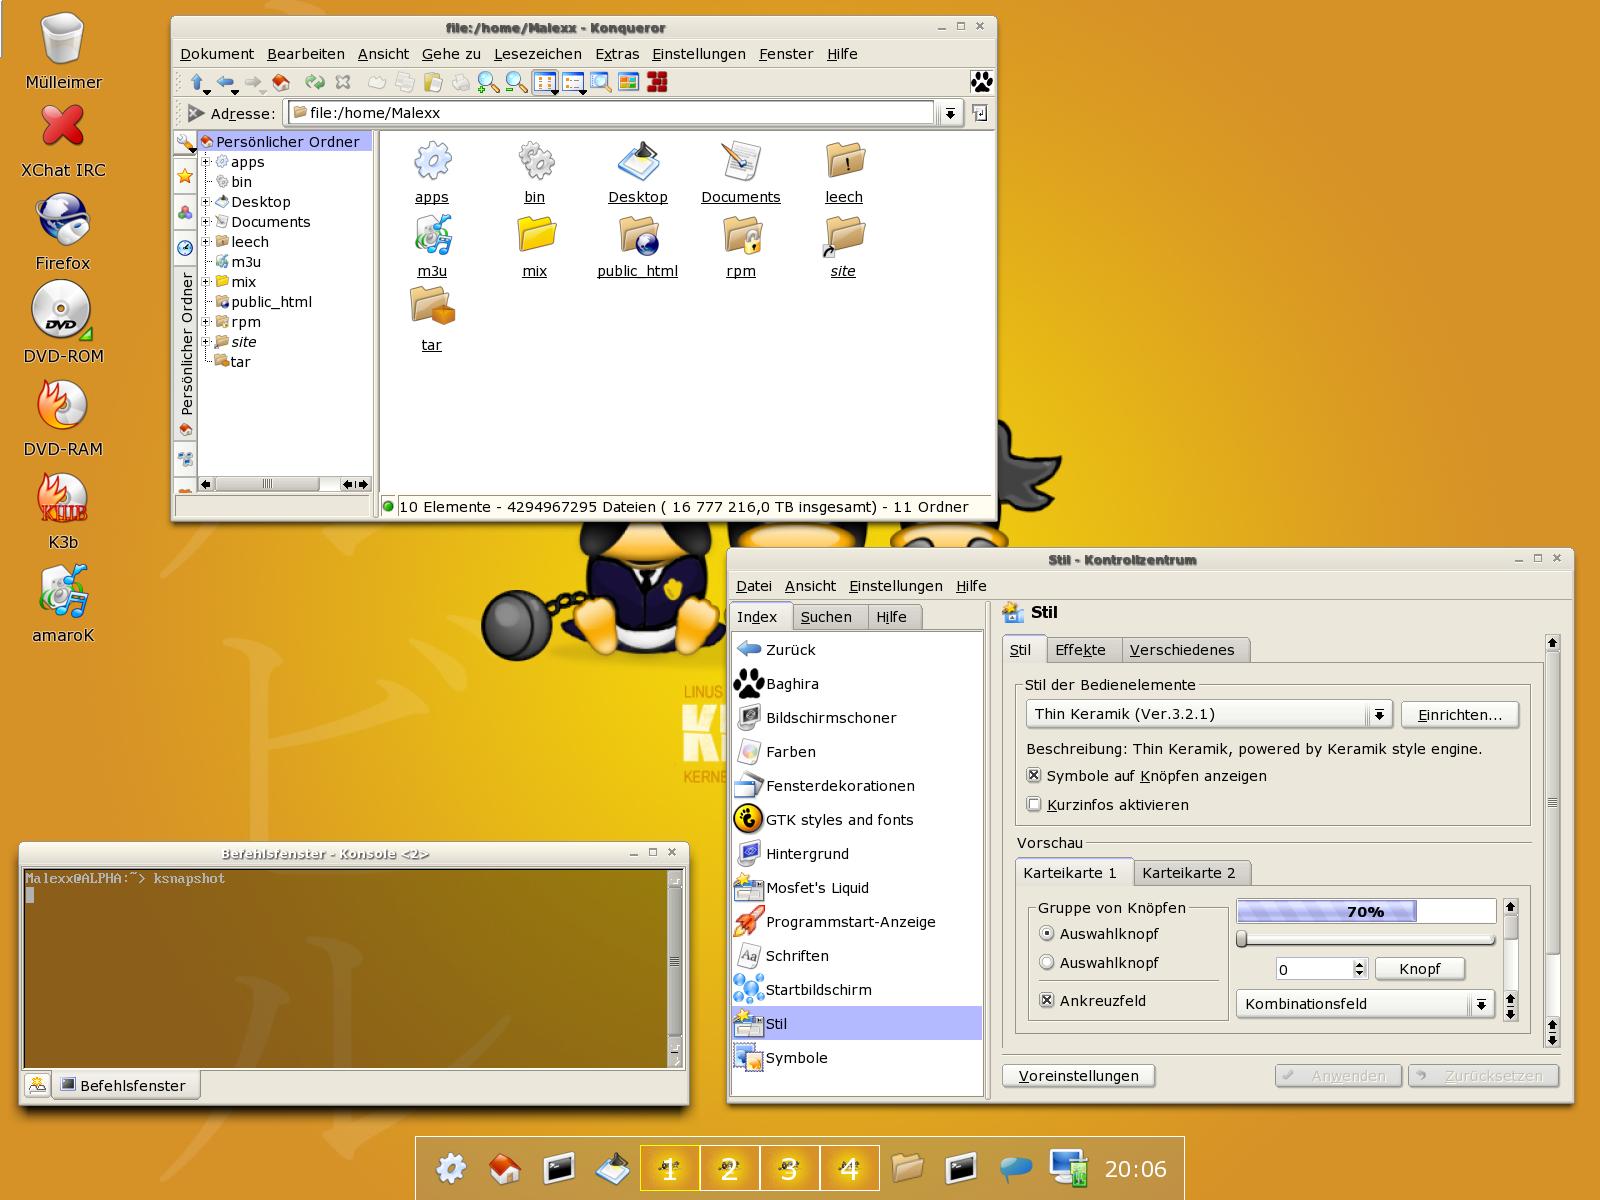Expand the rpm tree node

click(x=207, y=321)
